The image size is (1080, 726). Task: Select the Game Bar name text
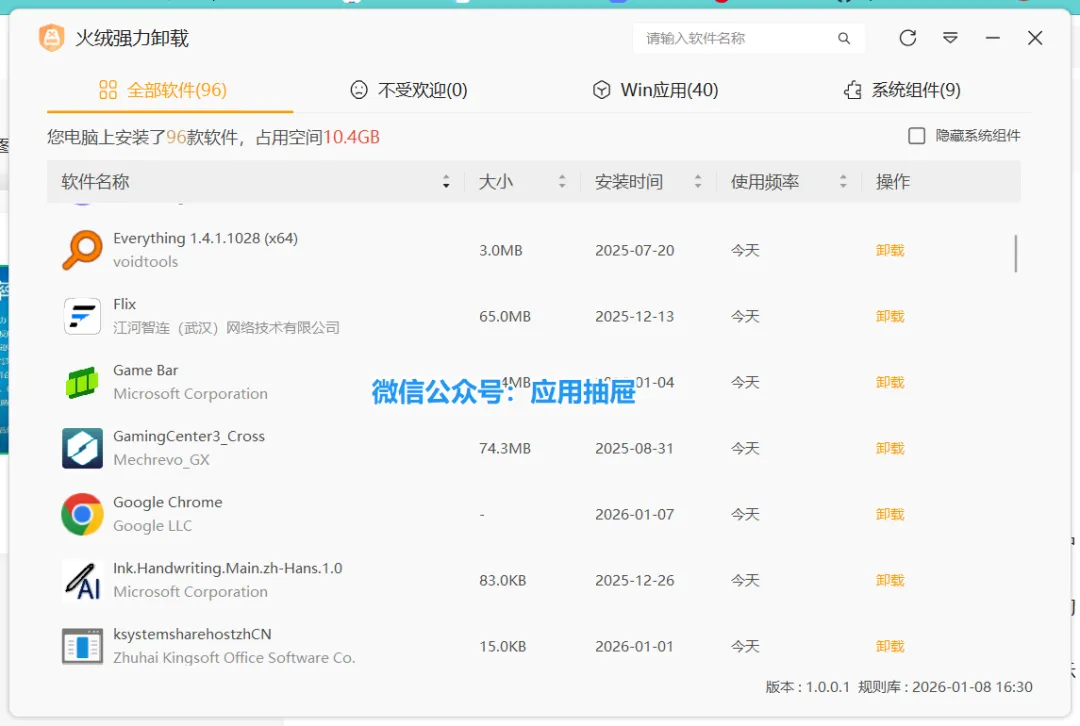pos(145,371)
